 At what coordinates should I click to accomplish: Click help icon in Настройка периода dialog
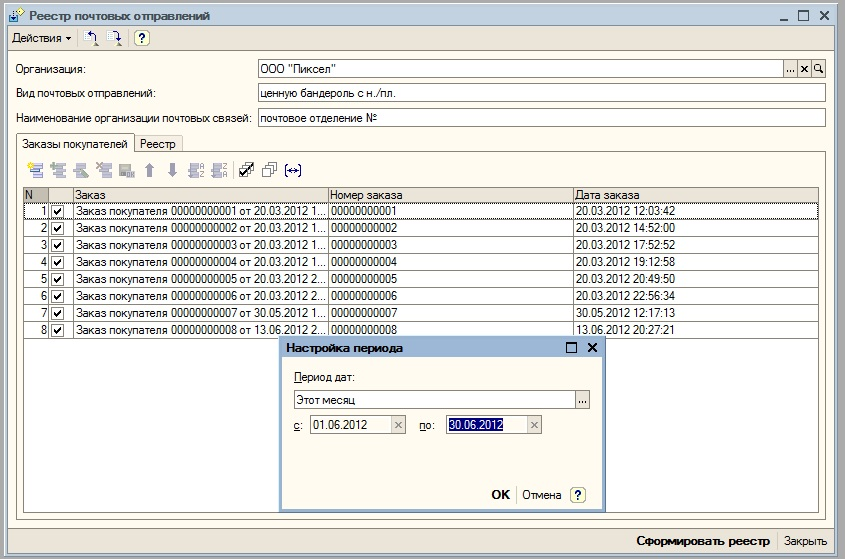577,495
